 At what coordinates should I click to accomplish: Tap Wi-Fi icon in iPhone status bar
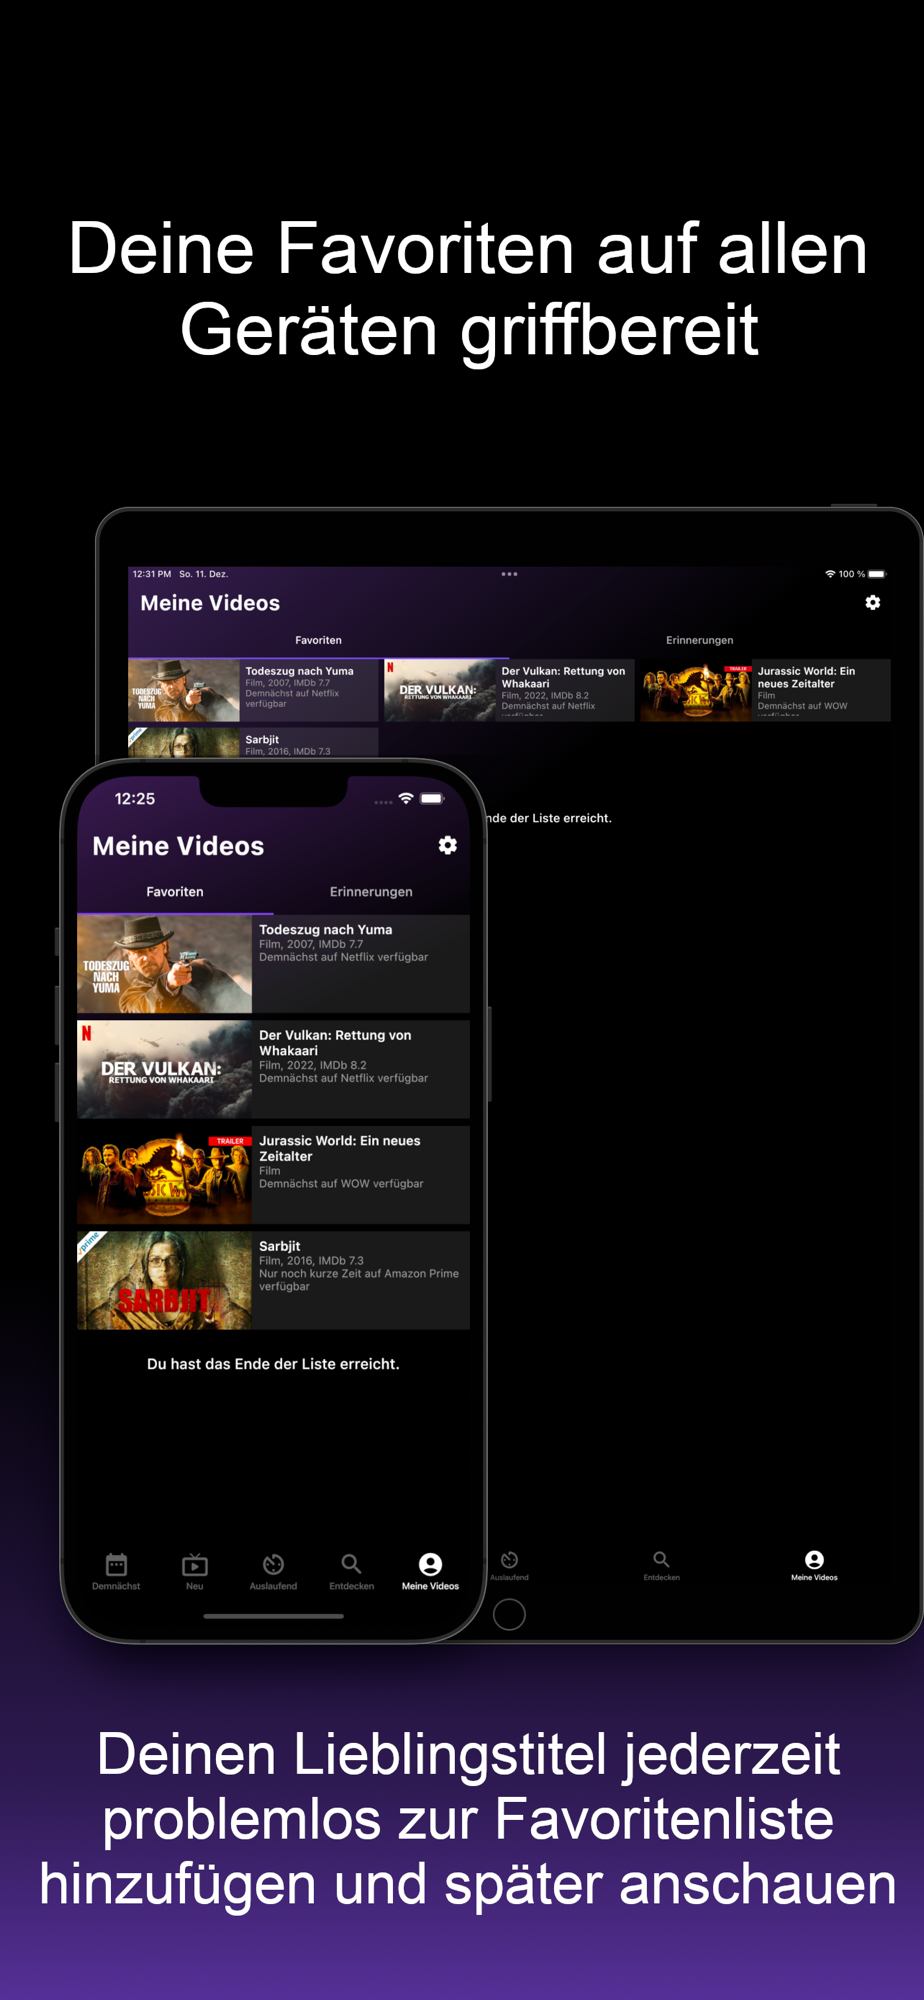point(405,798)
